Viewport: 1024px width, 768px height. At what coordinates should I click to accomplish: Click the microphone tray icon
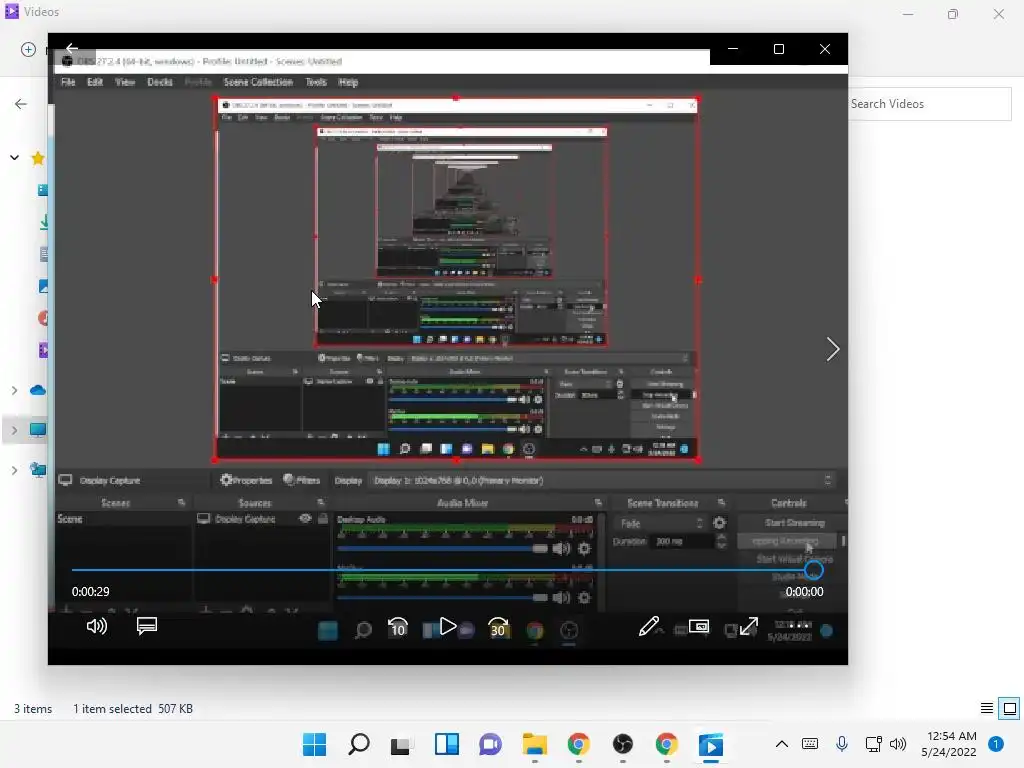(x=842, y=744)
